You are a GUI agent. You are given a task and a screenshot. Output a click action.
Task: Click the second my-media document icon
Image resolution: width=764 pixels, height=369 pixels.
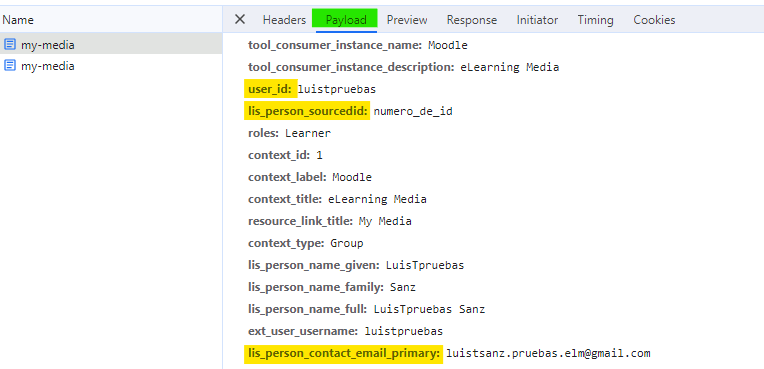10,65
